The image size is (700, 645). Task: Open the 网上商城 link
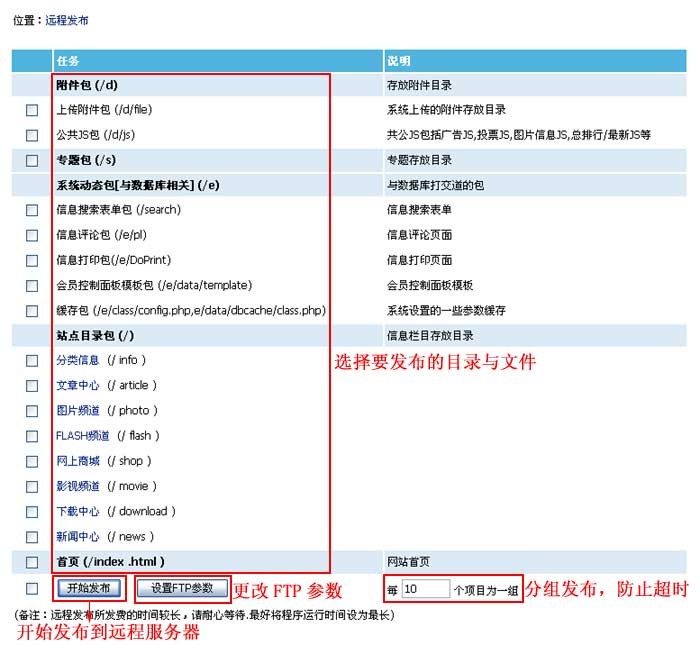pyautogui.click(x=78, y=461)
